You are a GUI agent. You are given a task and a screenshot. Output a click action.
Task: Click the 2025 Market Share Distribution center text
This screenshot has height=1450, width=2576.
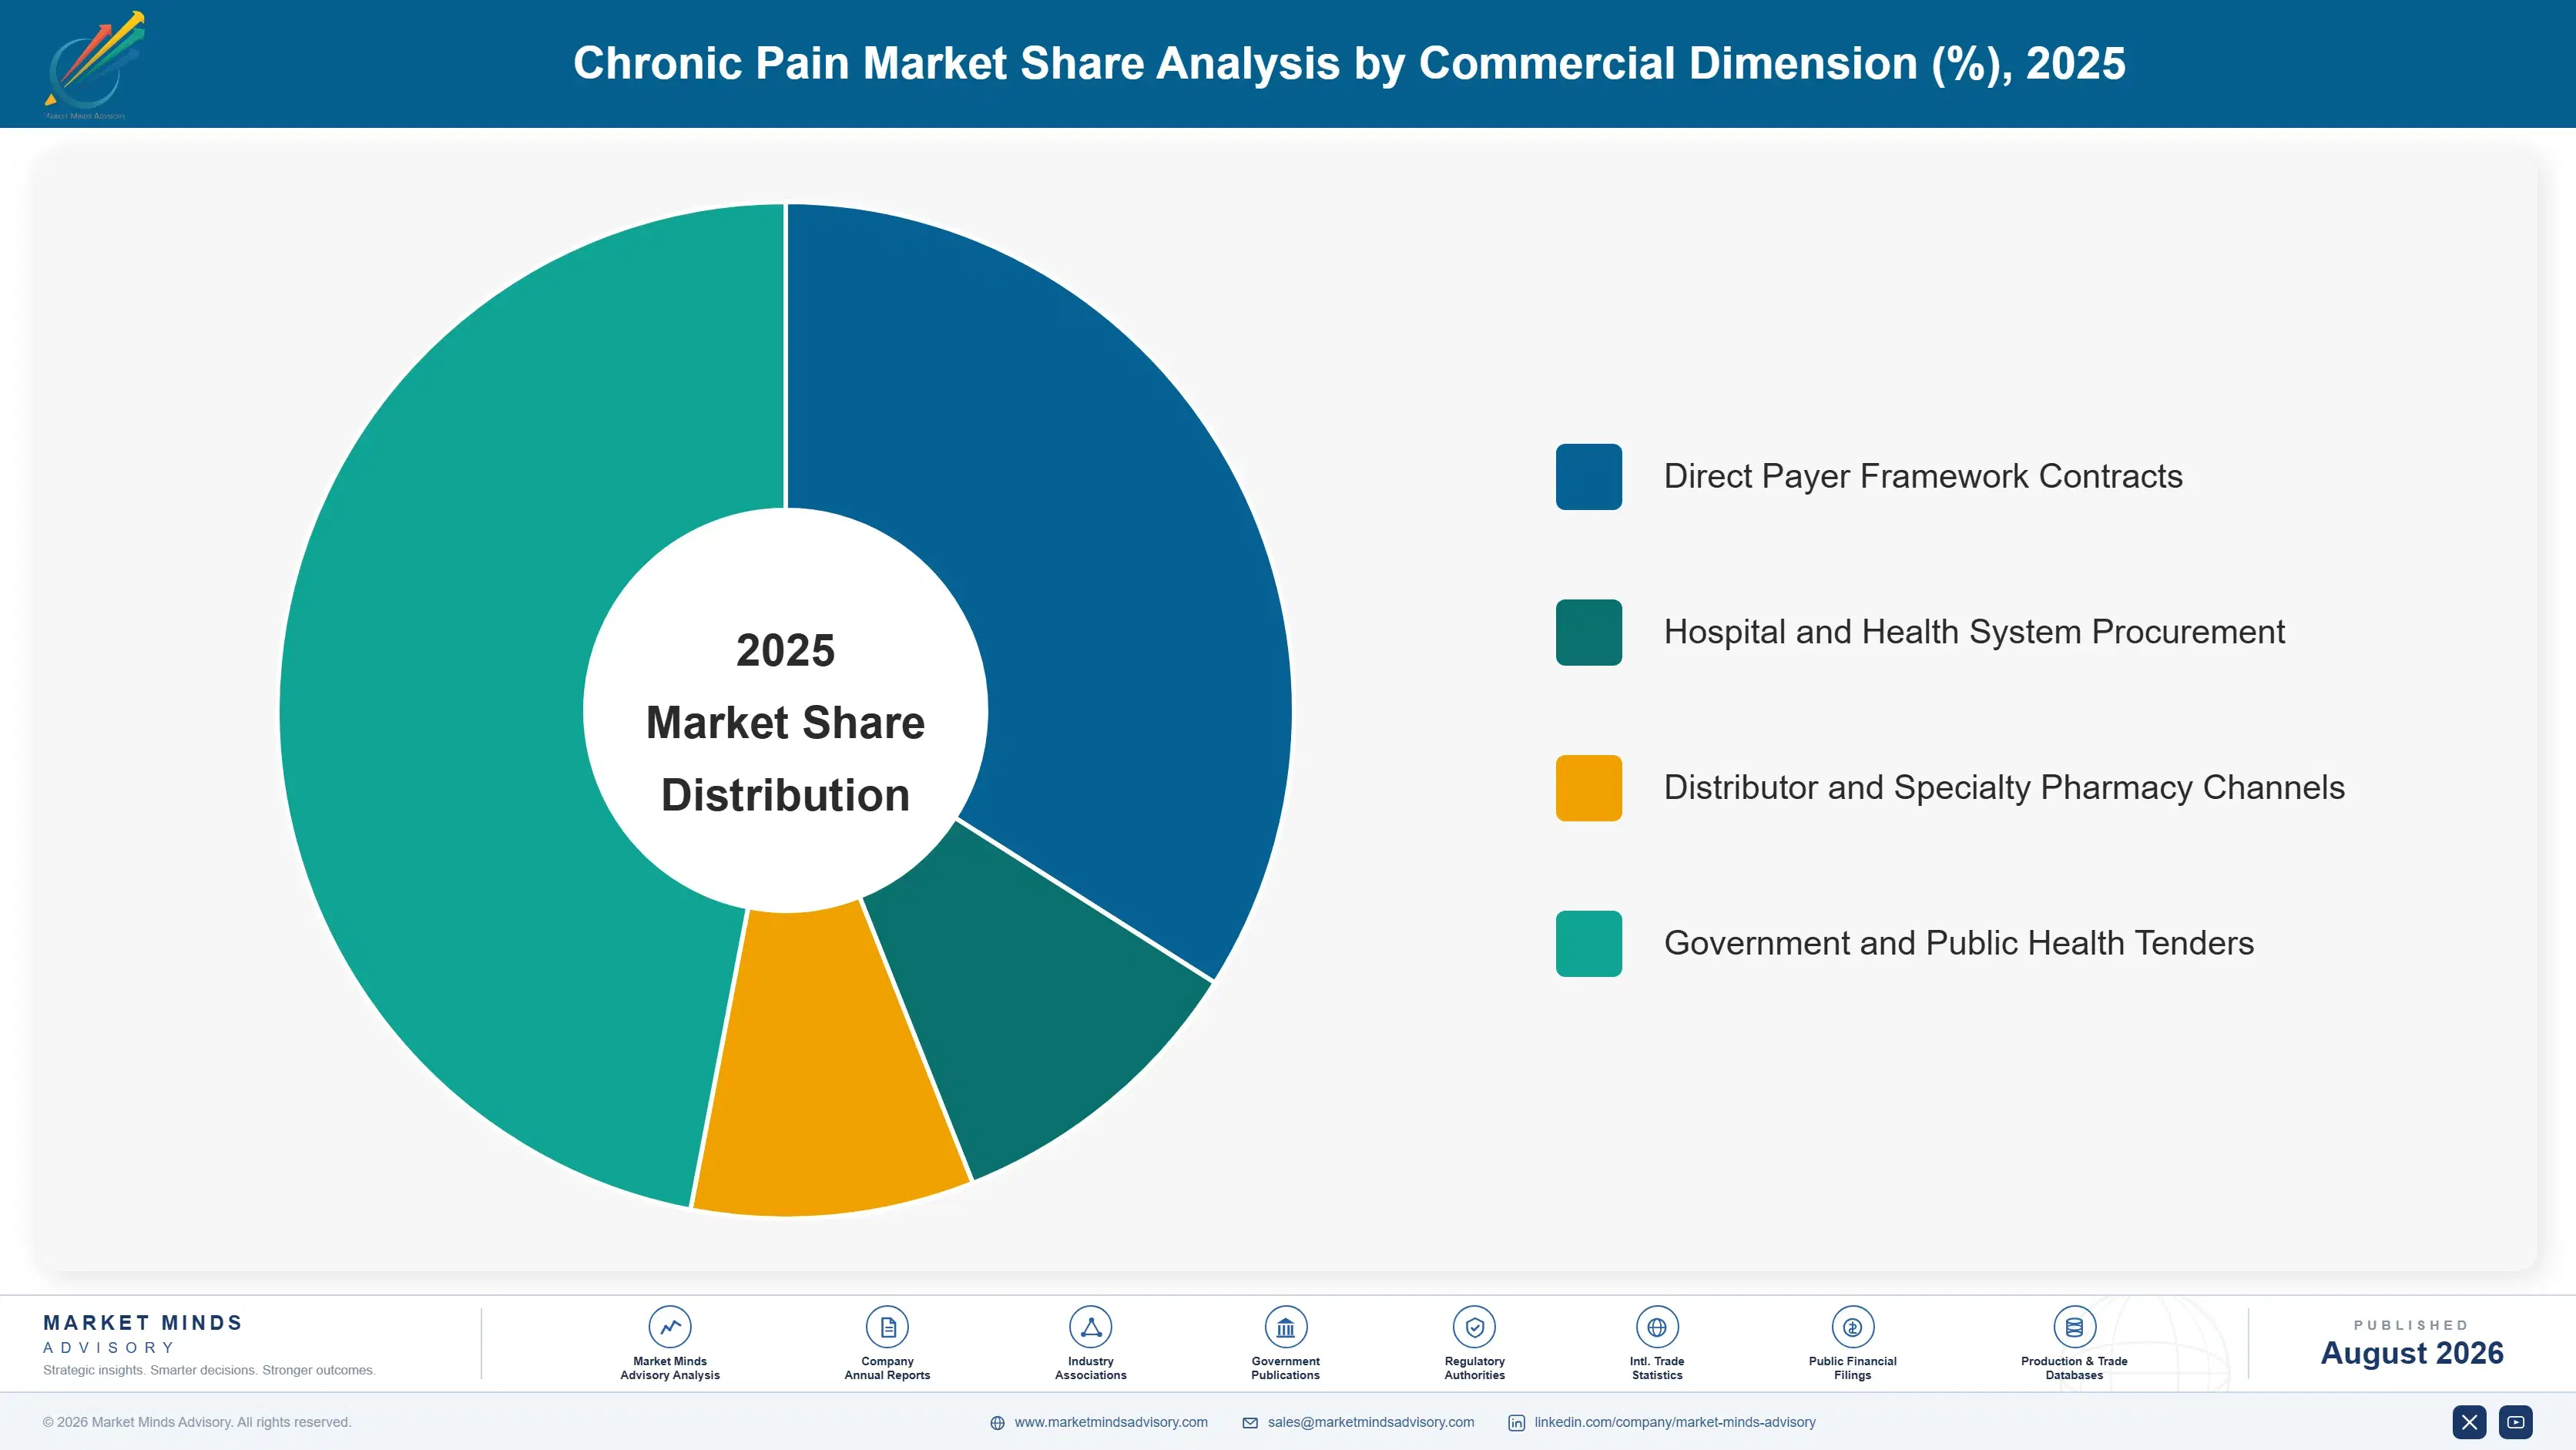pos(786,723)
